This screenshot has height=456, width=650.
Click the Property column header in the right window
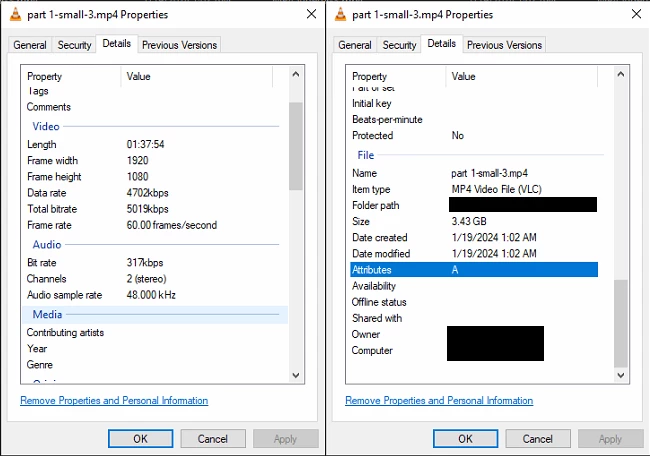pyautogui.click(x=396, y=76)
